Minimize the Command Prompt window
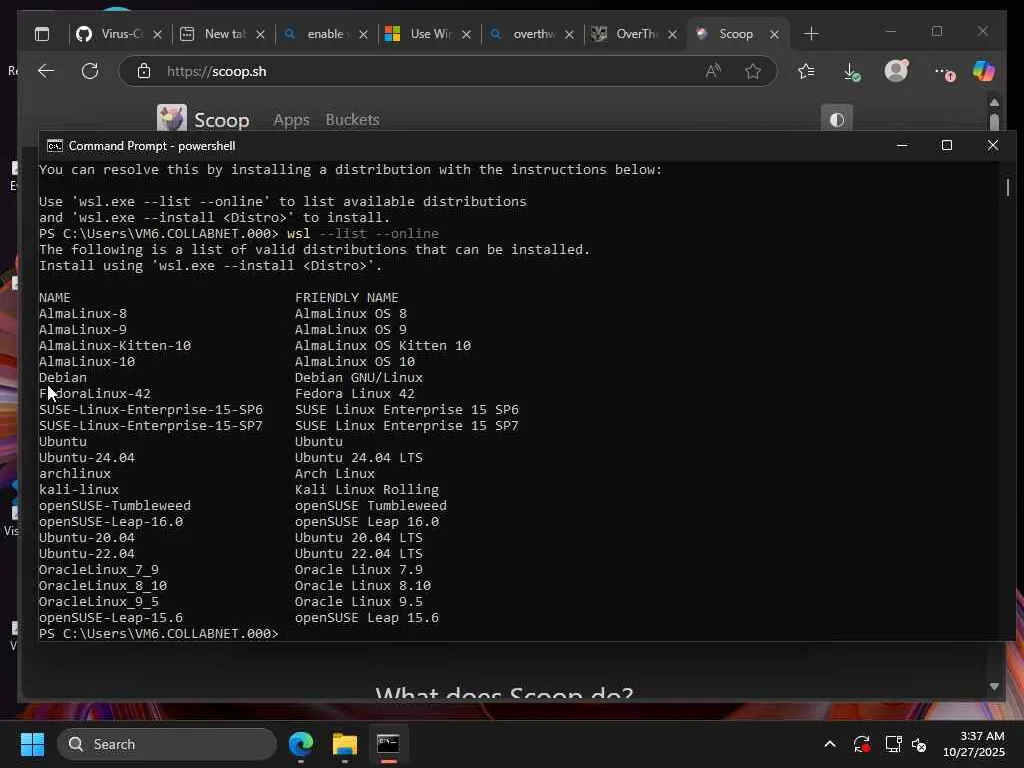The height and width of the screenshot is (768, 1024). click(903, 146)
